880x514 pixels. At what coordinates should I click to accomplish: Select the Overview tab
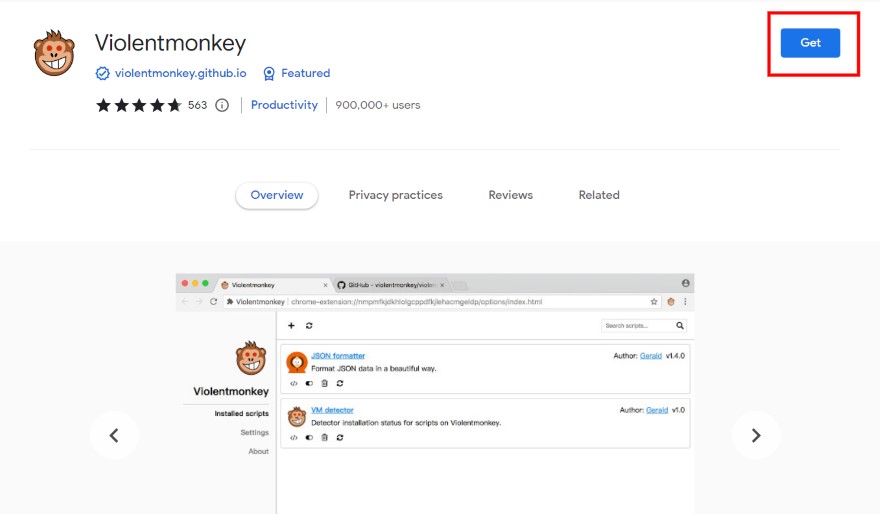tap(277, 195)
